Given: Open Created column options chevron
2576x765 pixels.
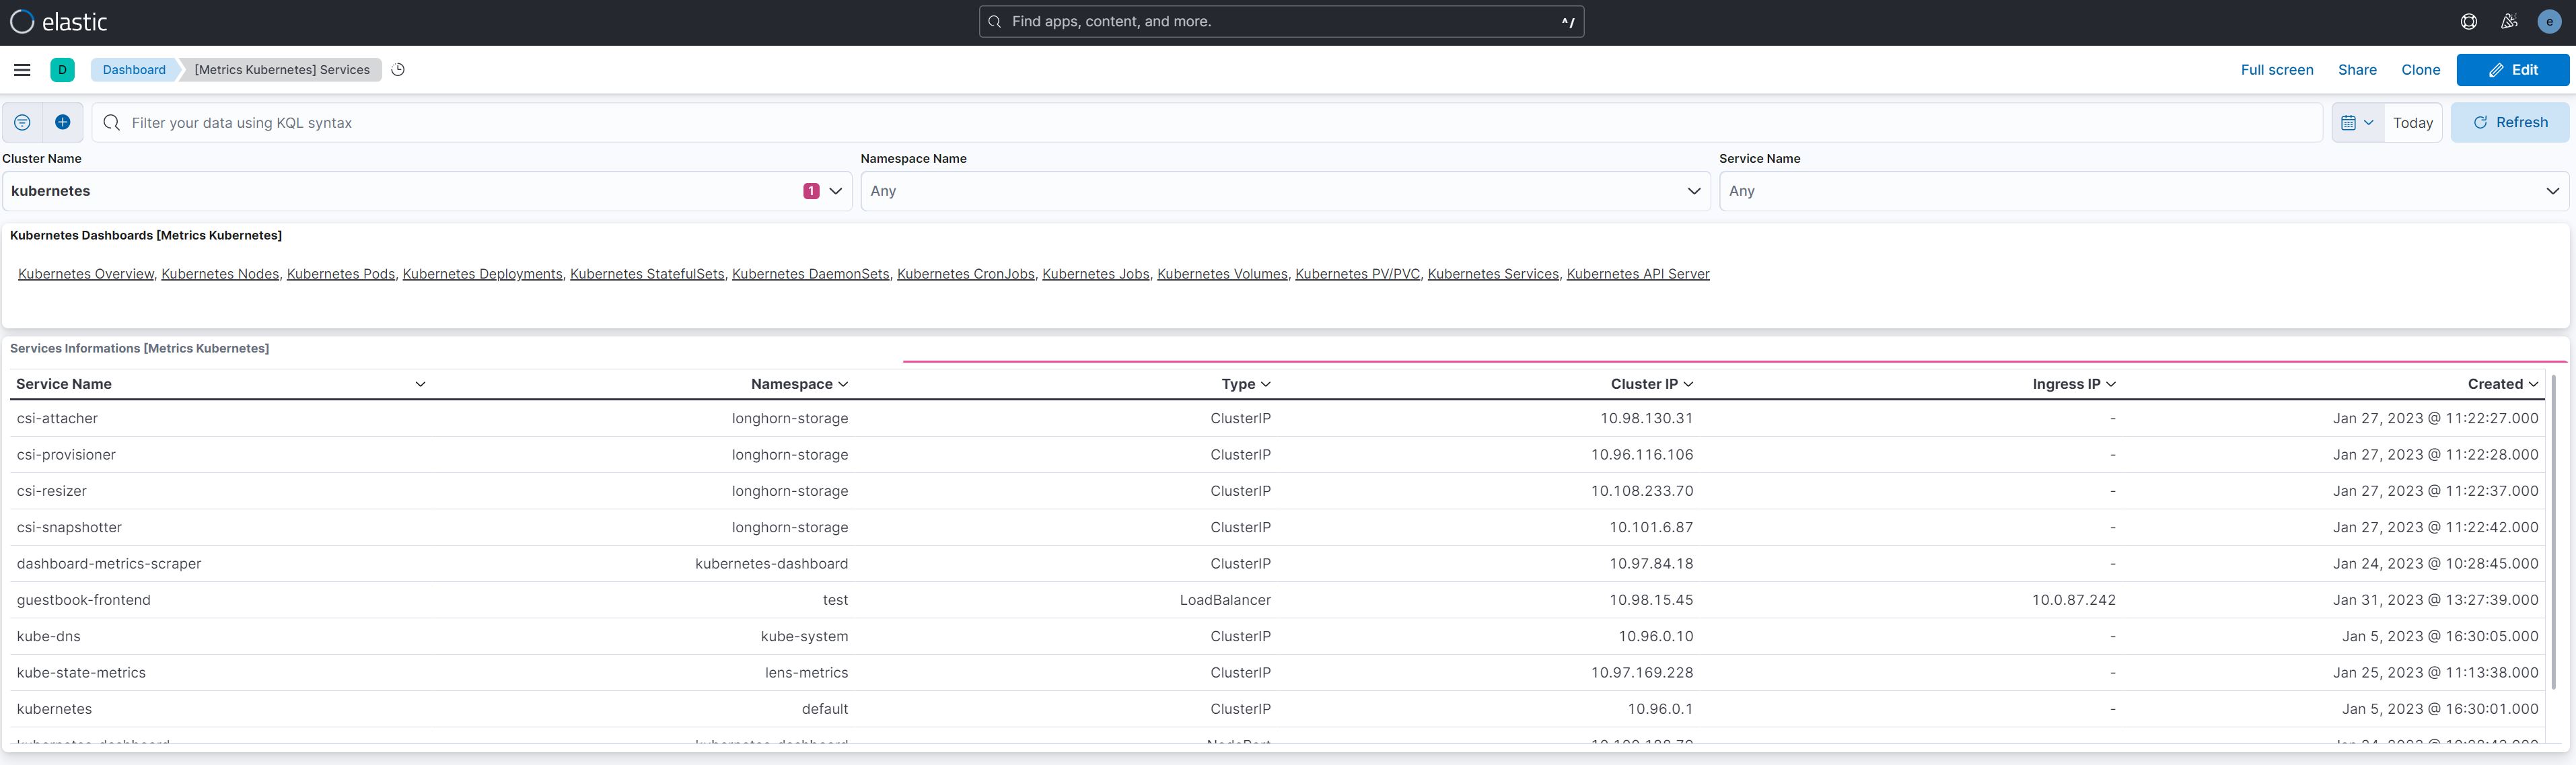Looking at the screenshot, I should tap(2533, 384).
